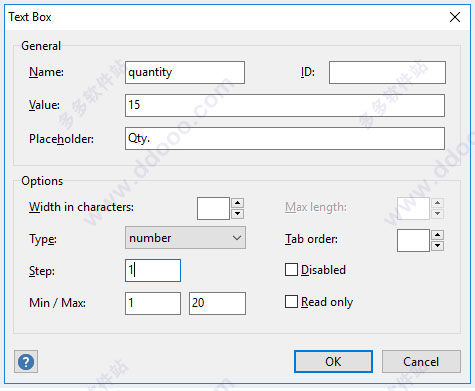This screenshot has width=475, height=391.
Task: Select the Value field containing 15
Action: pos(285,105)
